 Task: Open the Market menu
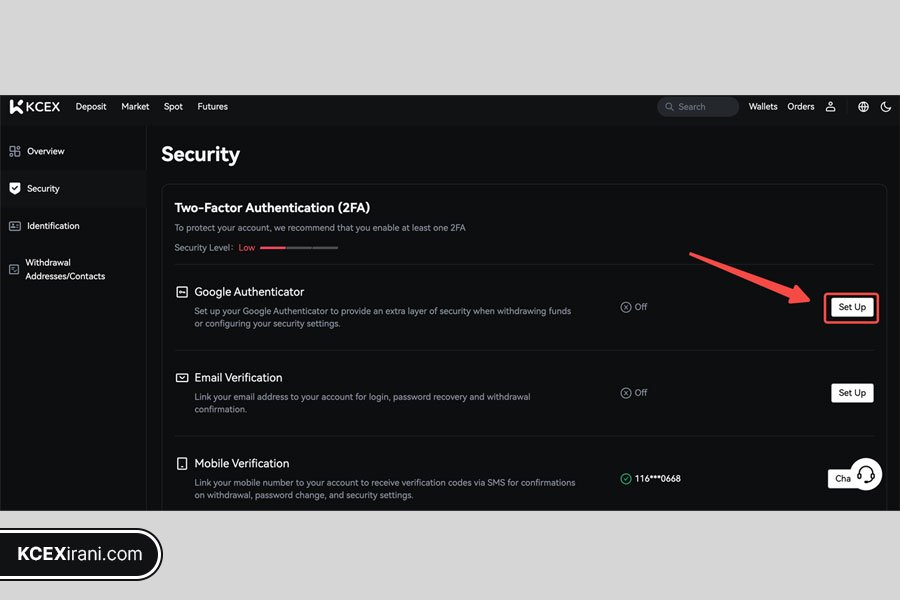click(x=135, y=107)
